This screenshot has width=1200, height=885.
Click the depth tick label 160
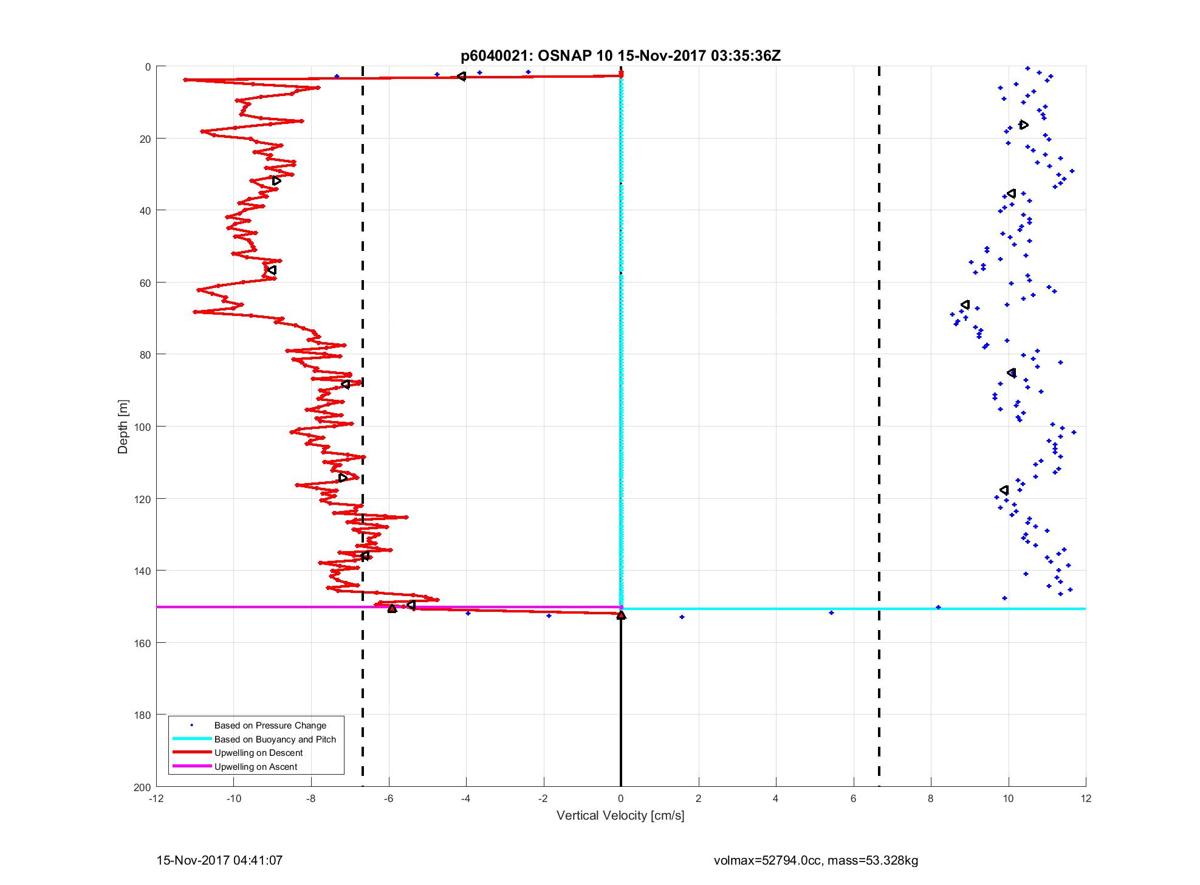point(142,643)
